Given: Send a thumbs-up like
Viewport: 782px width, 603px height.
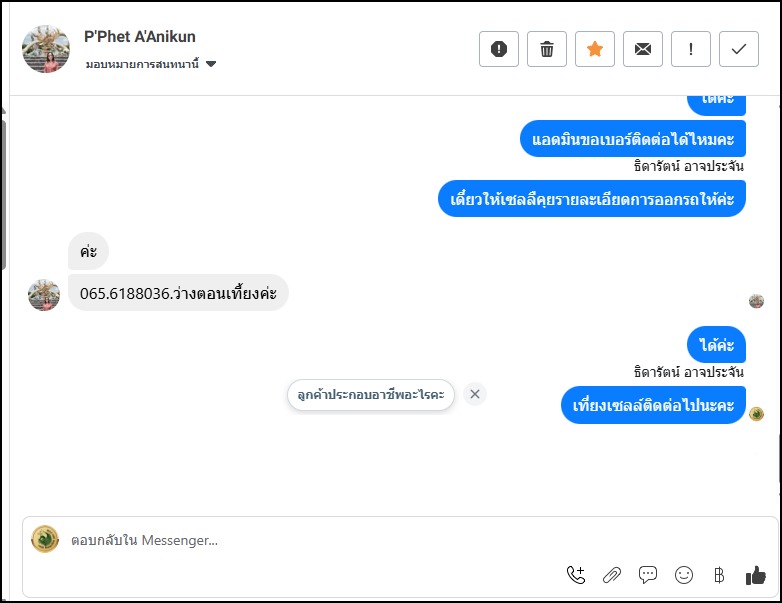Looking at the screenshot, I should pyautogui.click(x=755, y=575).
